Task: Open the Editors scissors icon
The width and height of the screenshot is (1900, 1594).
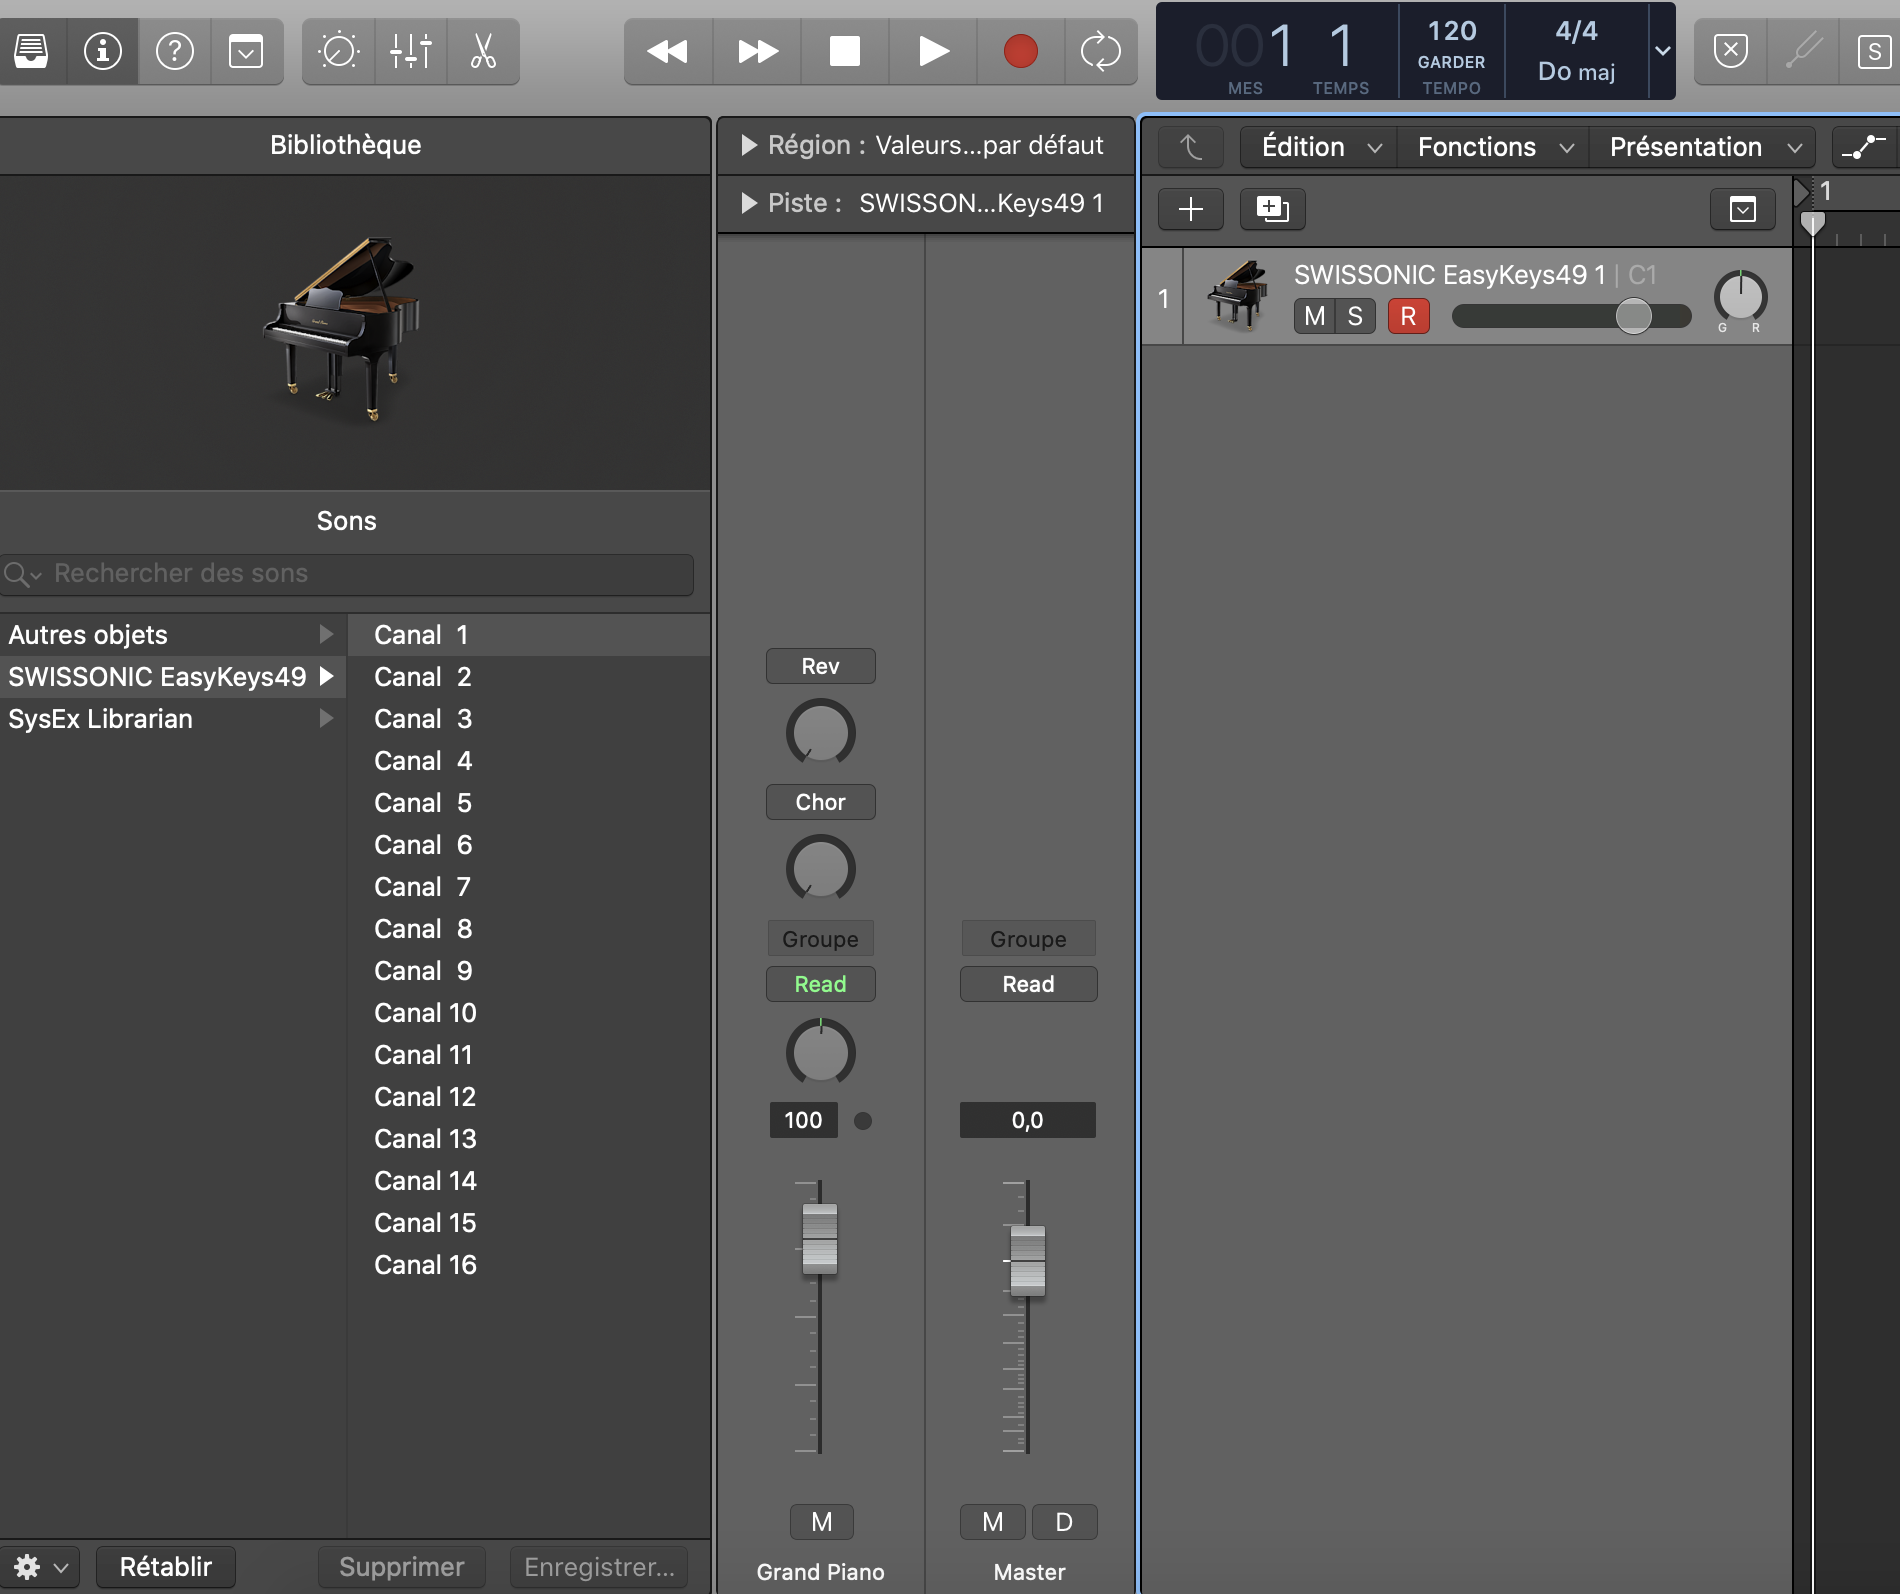Action: [483, 51]
